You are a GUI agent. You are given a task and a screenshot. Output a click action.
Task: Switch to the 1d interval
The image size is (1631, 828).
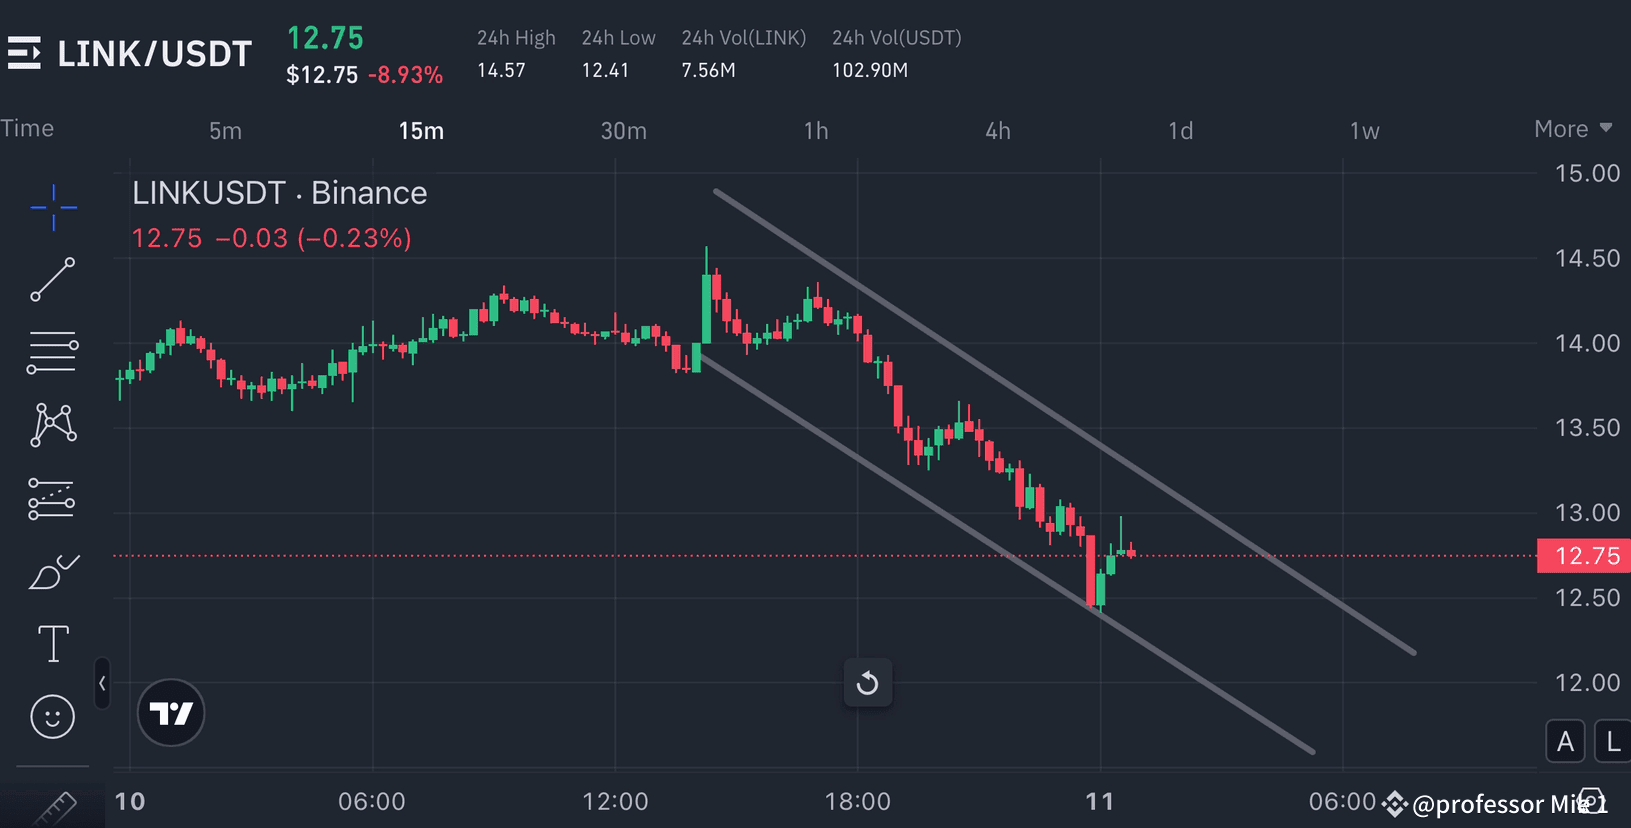click(1179, 130)
